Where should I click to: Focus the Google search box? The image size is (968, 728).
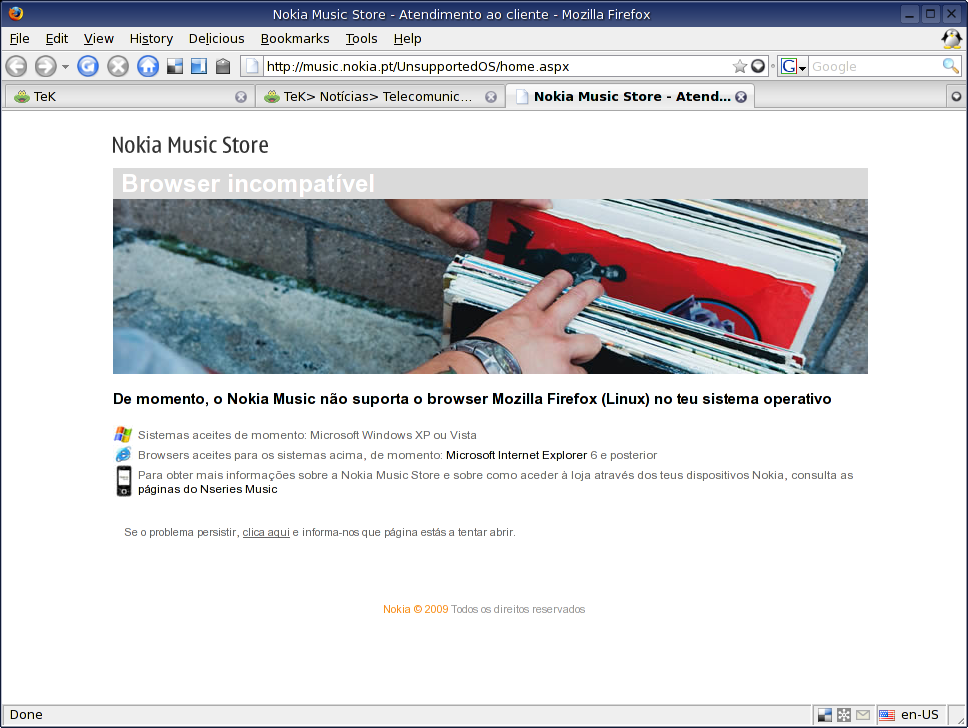tap(875, 66)
